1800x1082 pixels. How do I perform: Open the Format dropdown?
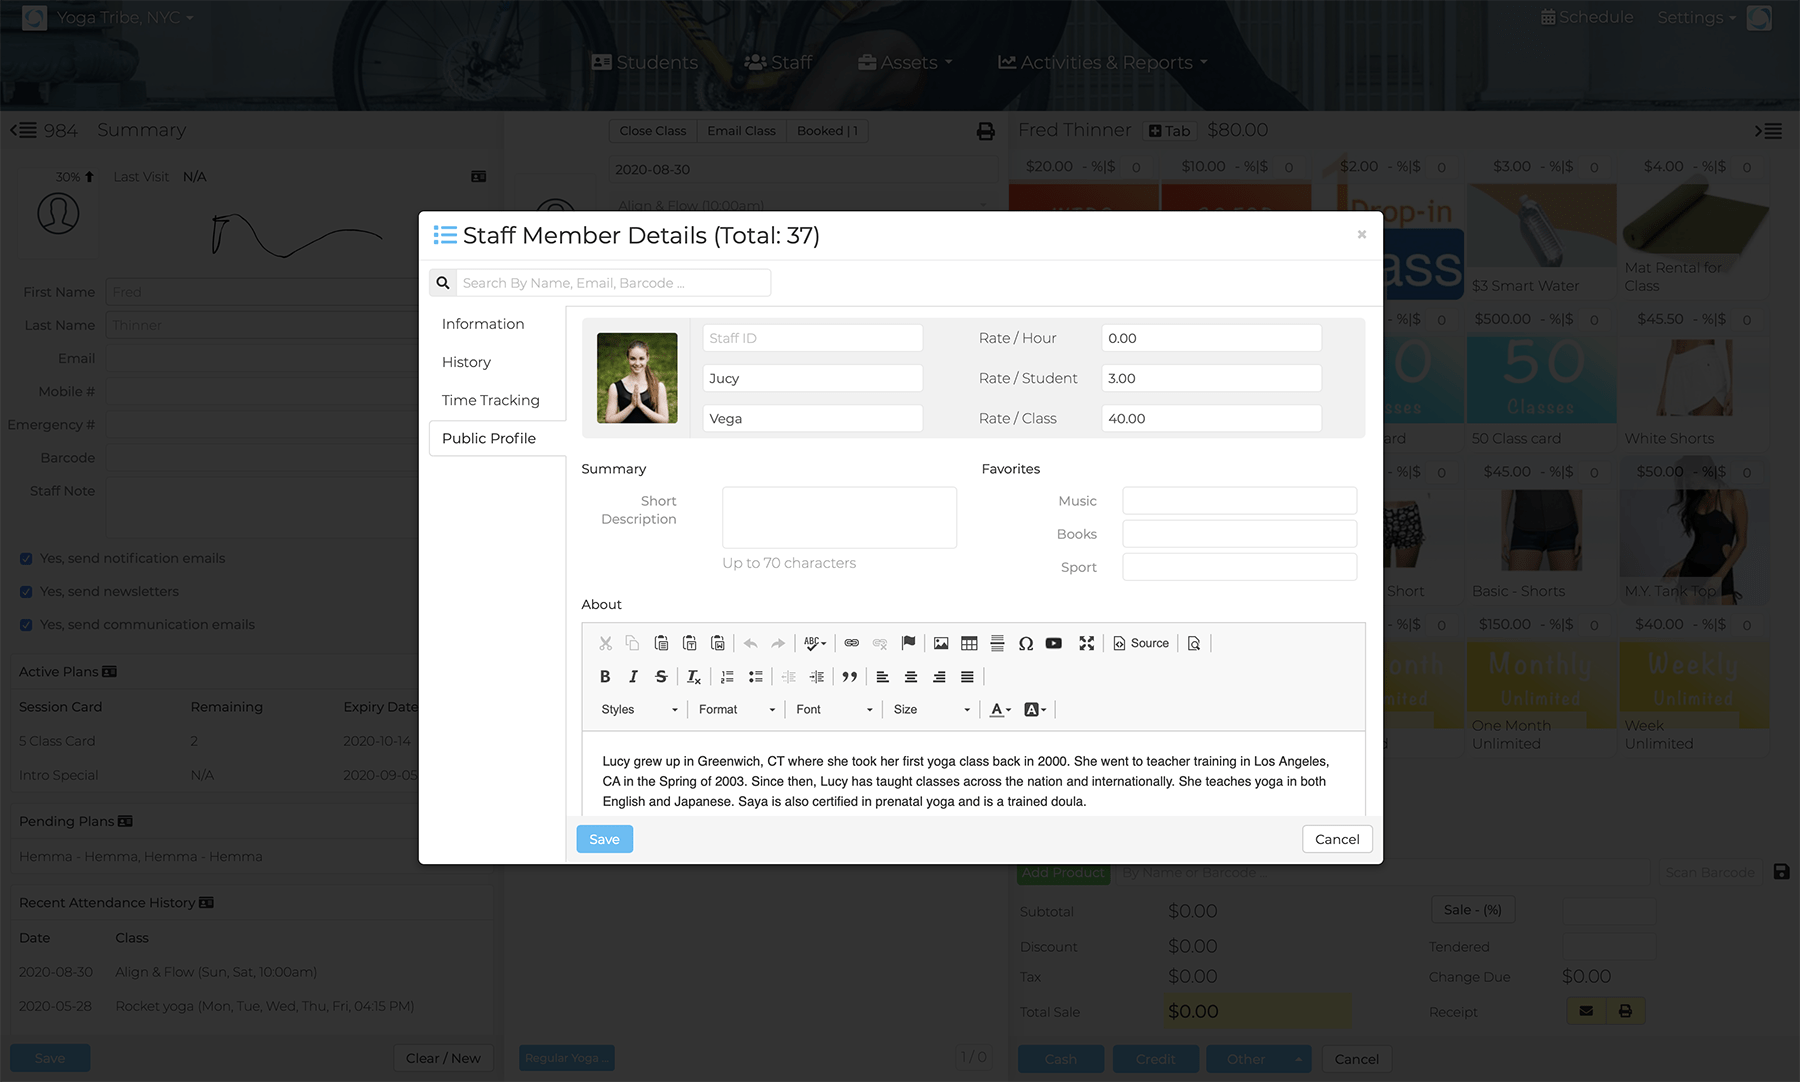coord(737,710)
